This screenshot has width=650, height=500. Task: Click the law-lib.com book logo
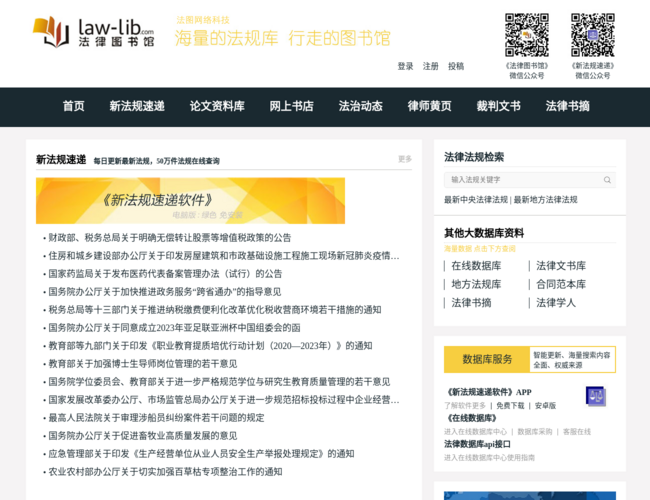94,32
